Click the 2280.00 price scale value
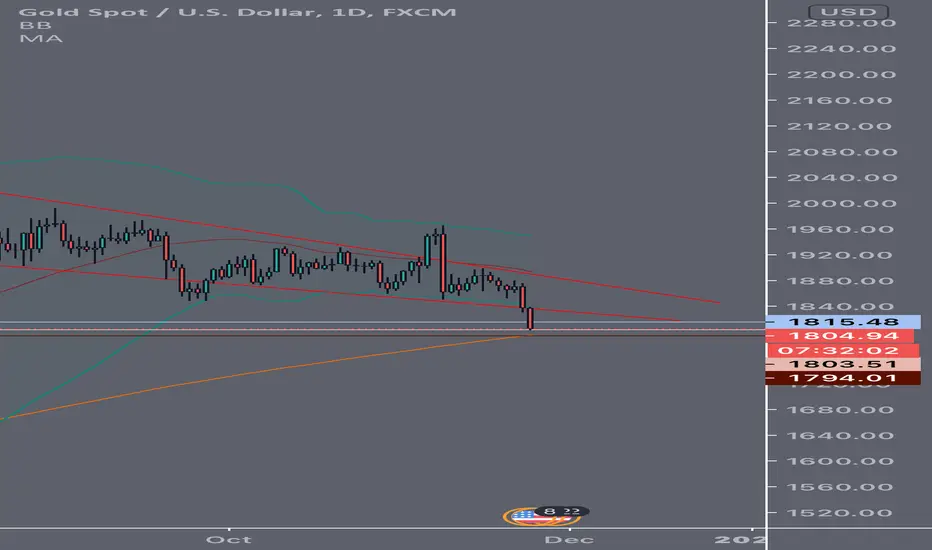The width and height of the screenshot is (932, 550). click(841, 24)
